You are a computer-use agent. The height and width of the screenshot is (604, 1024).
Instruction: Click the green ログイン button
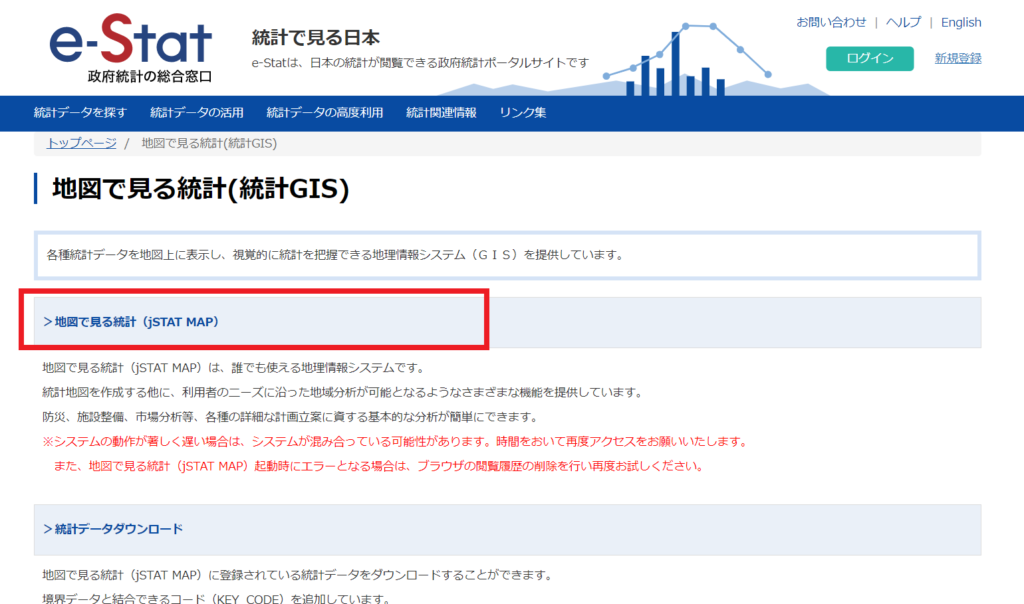(x=869, y=58)
